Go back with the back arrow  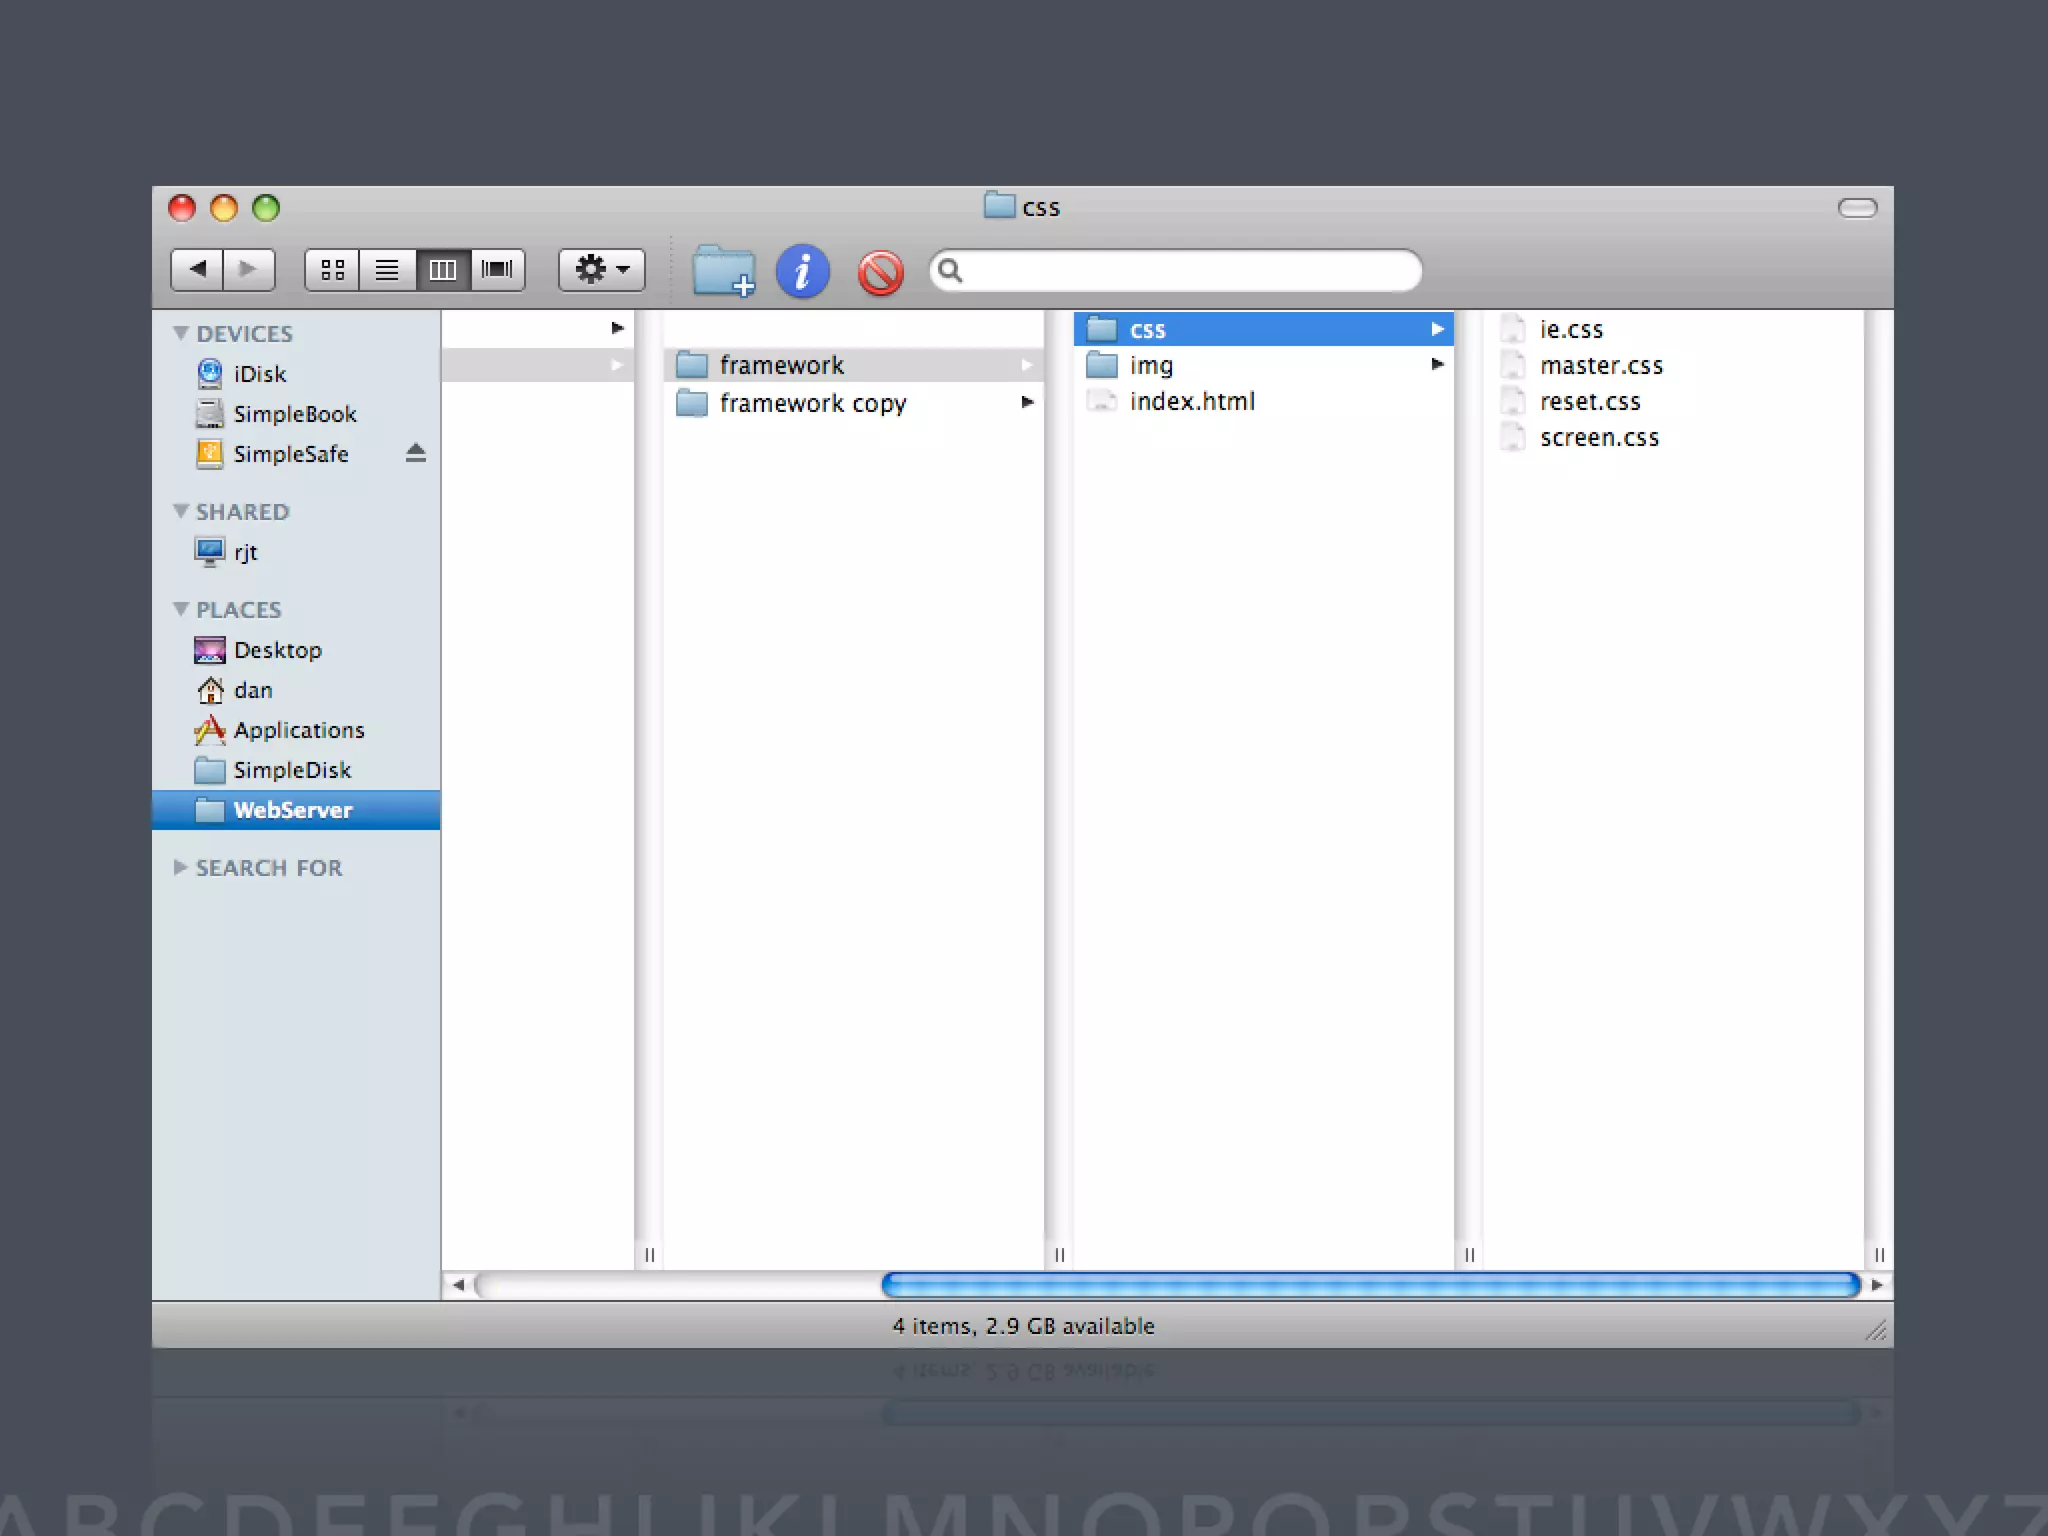[x=197, y=269]
